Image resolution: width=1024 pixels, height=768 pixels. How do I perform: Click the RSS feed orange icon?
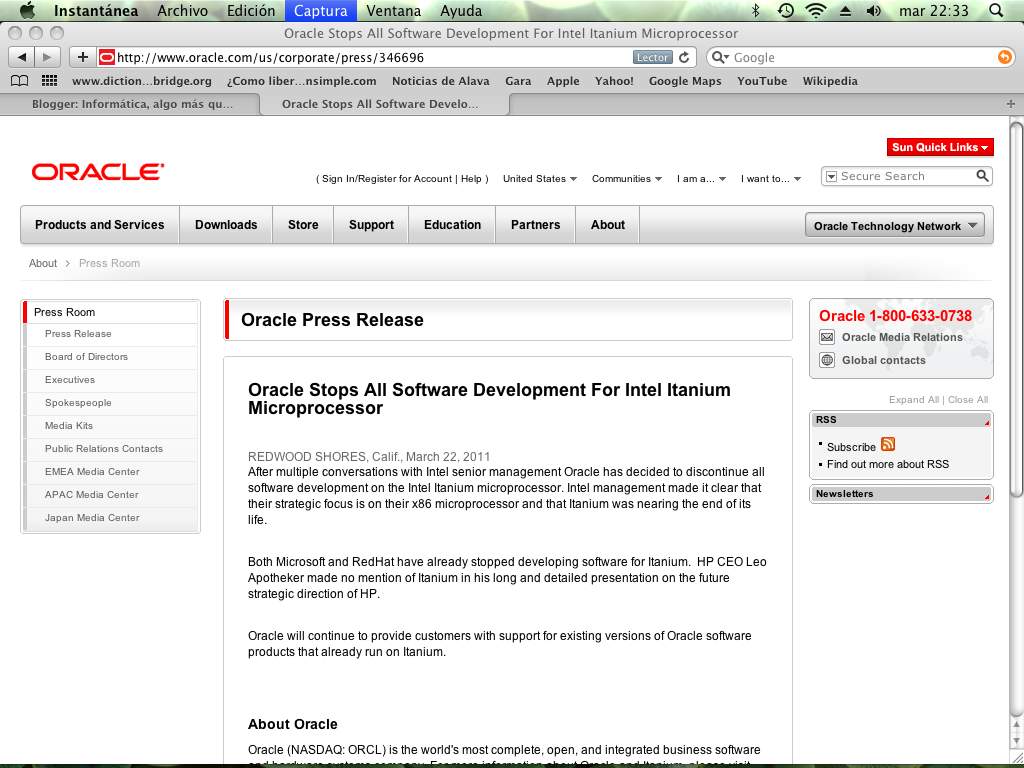tap(888, 444)
